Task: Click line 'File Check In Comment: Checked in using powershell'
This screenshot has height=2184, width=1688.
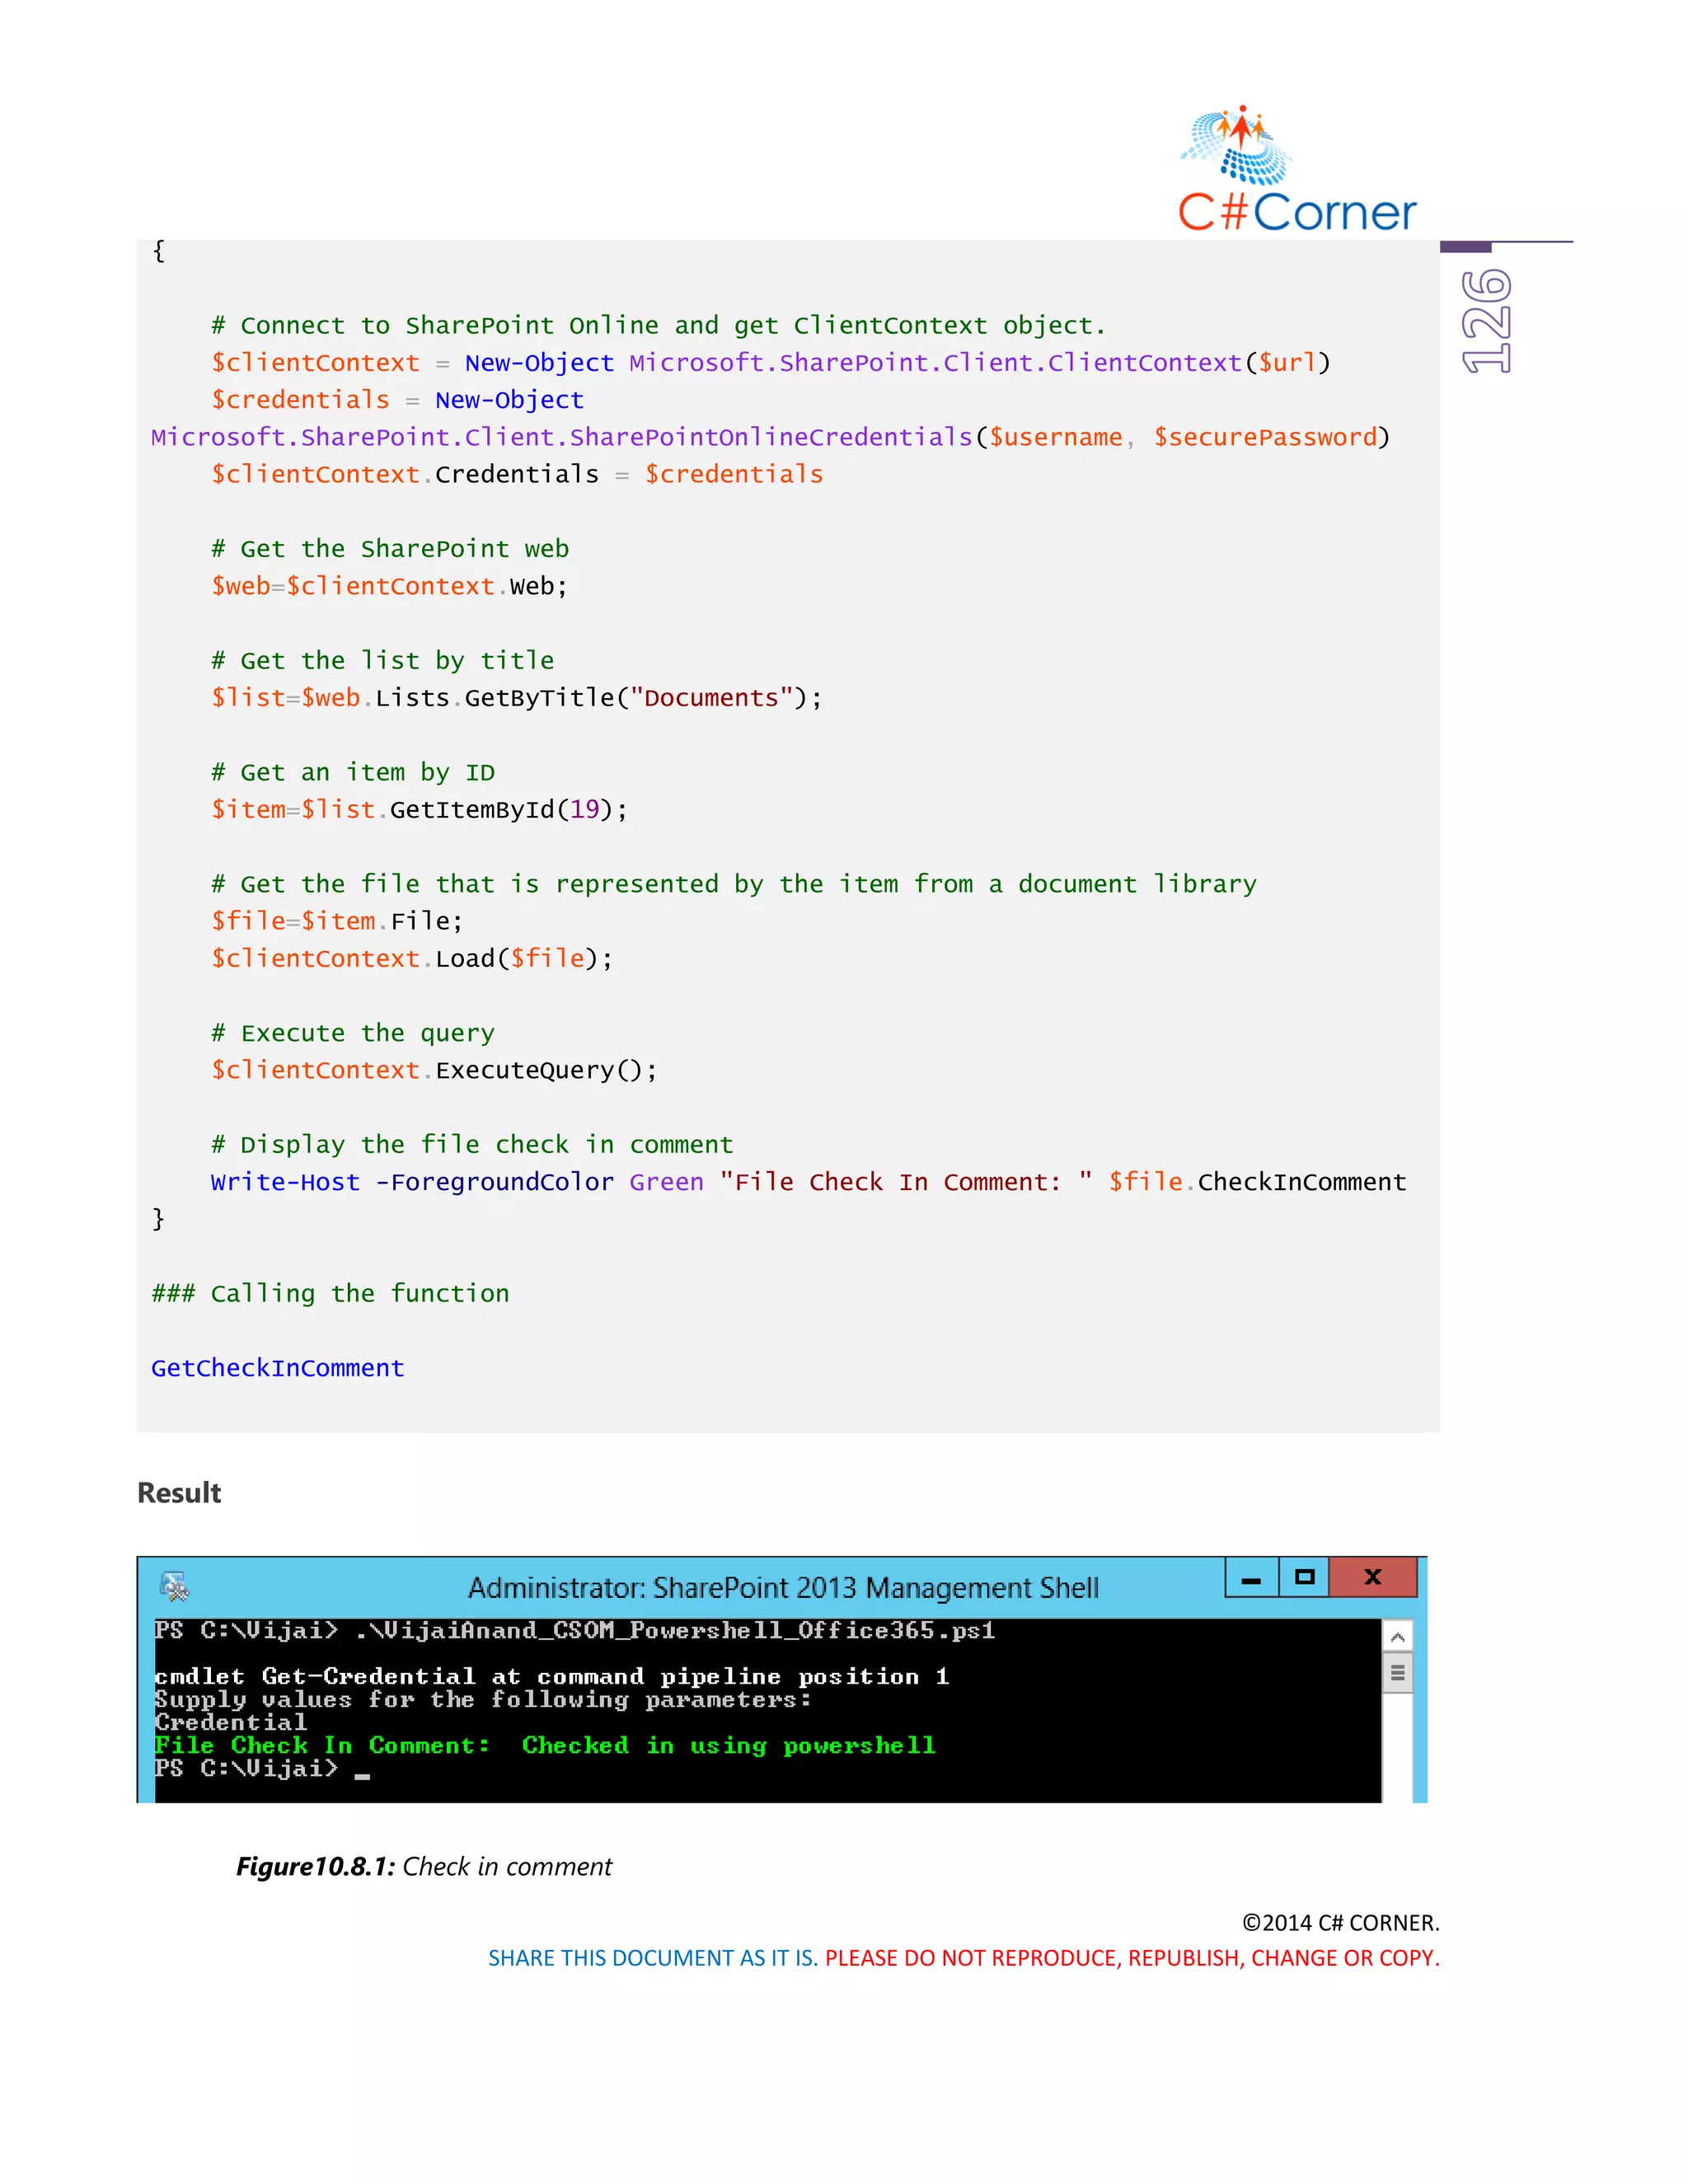Action: coord(545,1745)
